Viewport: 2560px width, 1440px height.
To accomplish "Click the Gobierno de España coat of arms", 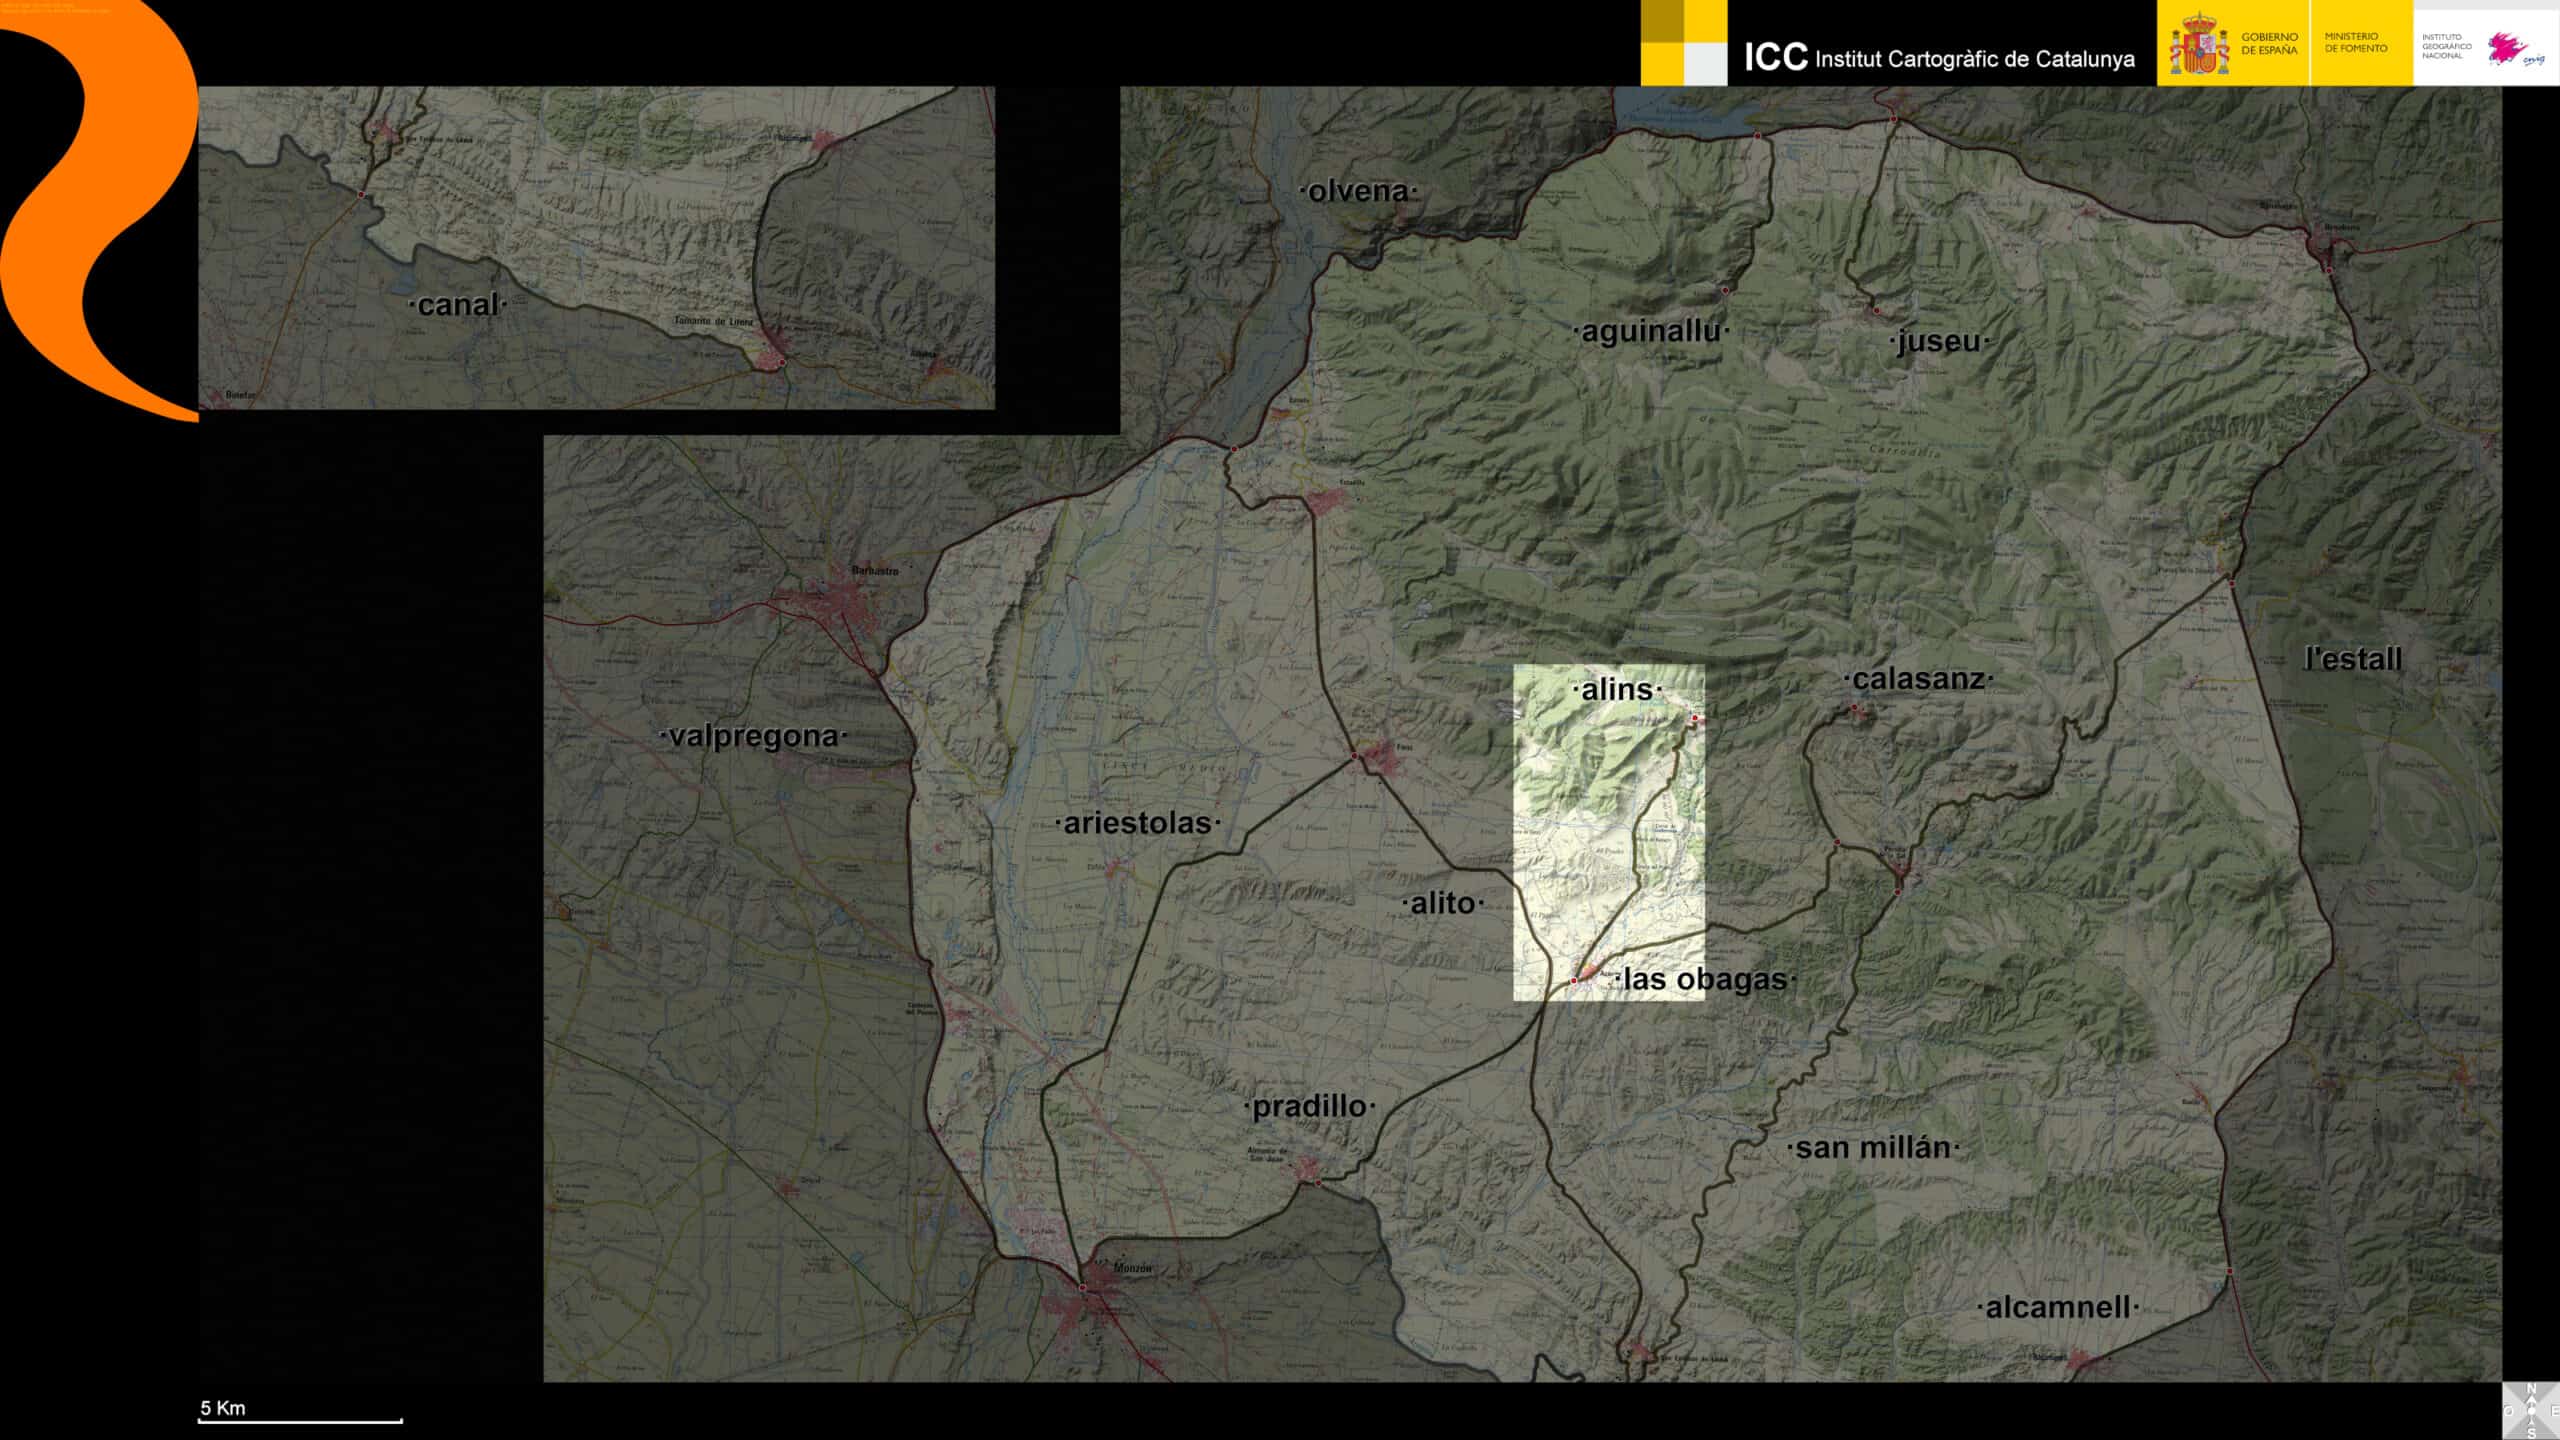I will 2198,44.
